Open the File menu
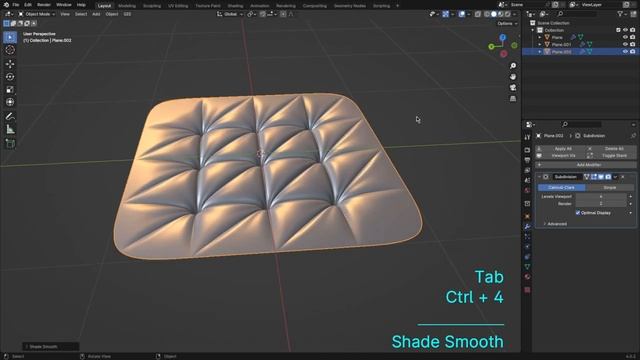The width and height of the screenshot is (640, 360). (16, 5)
